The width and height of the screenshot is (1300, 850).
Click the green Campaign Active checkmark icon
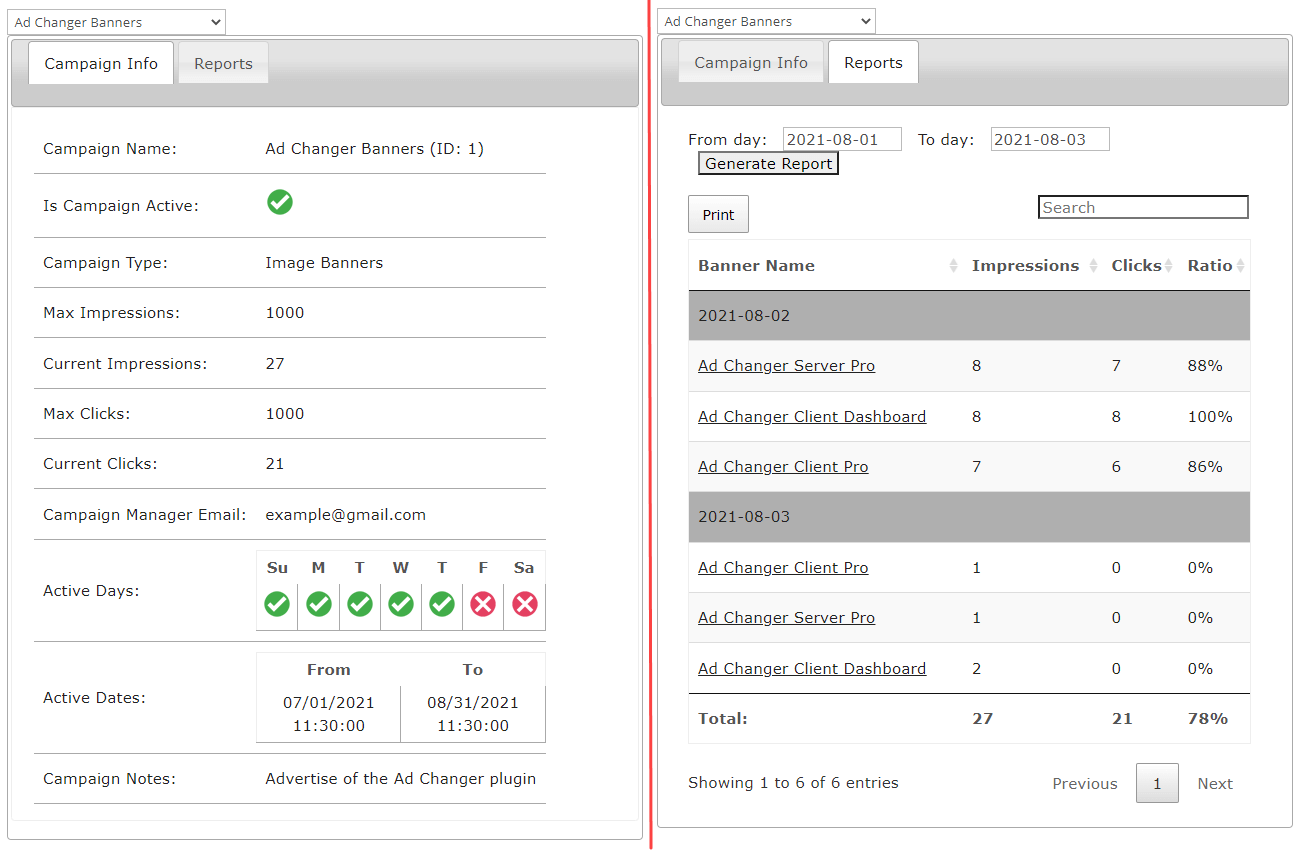coord(280,202)
